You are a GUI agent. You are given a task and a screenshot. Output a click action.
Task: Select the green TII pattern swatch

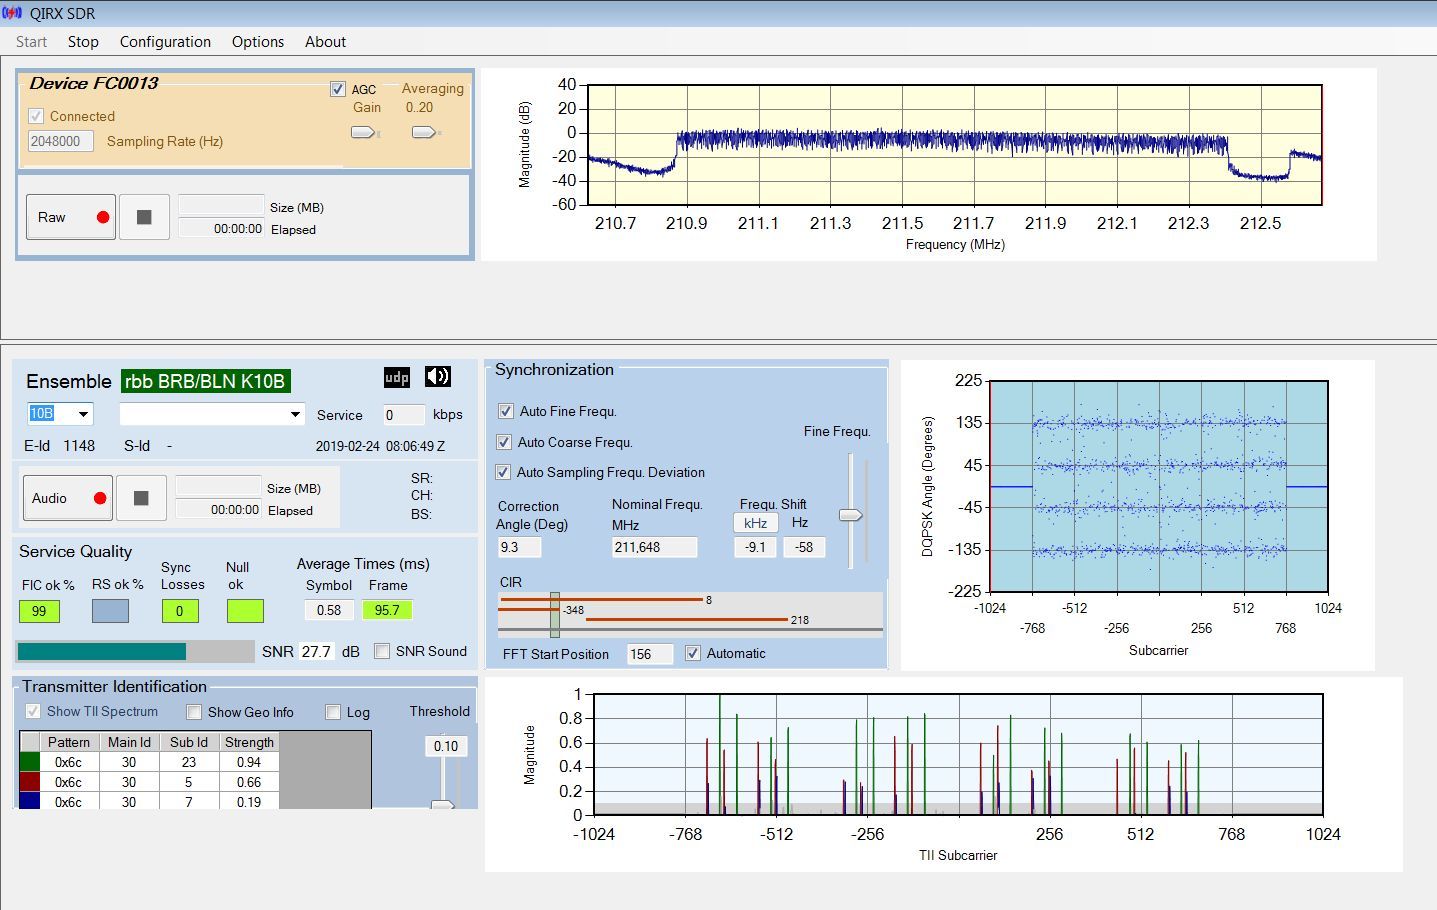pyautogui.click(x=30, y=762)
